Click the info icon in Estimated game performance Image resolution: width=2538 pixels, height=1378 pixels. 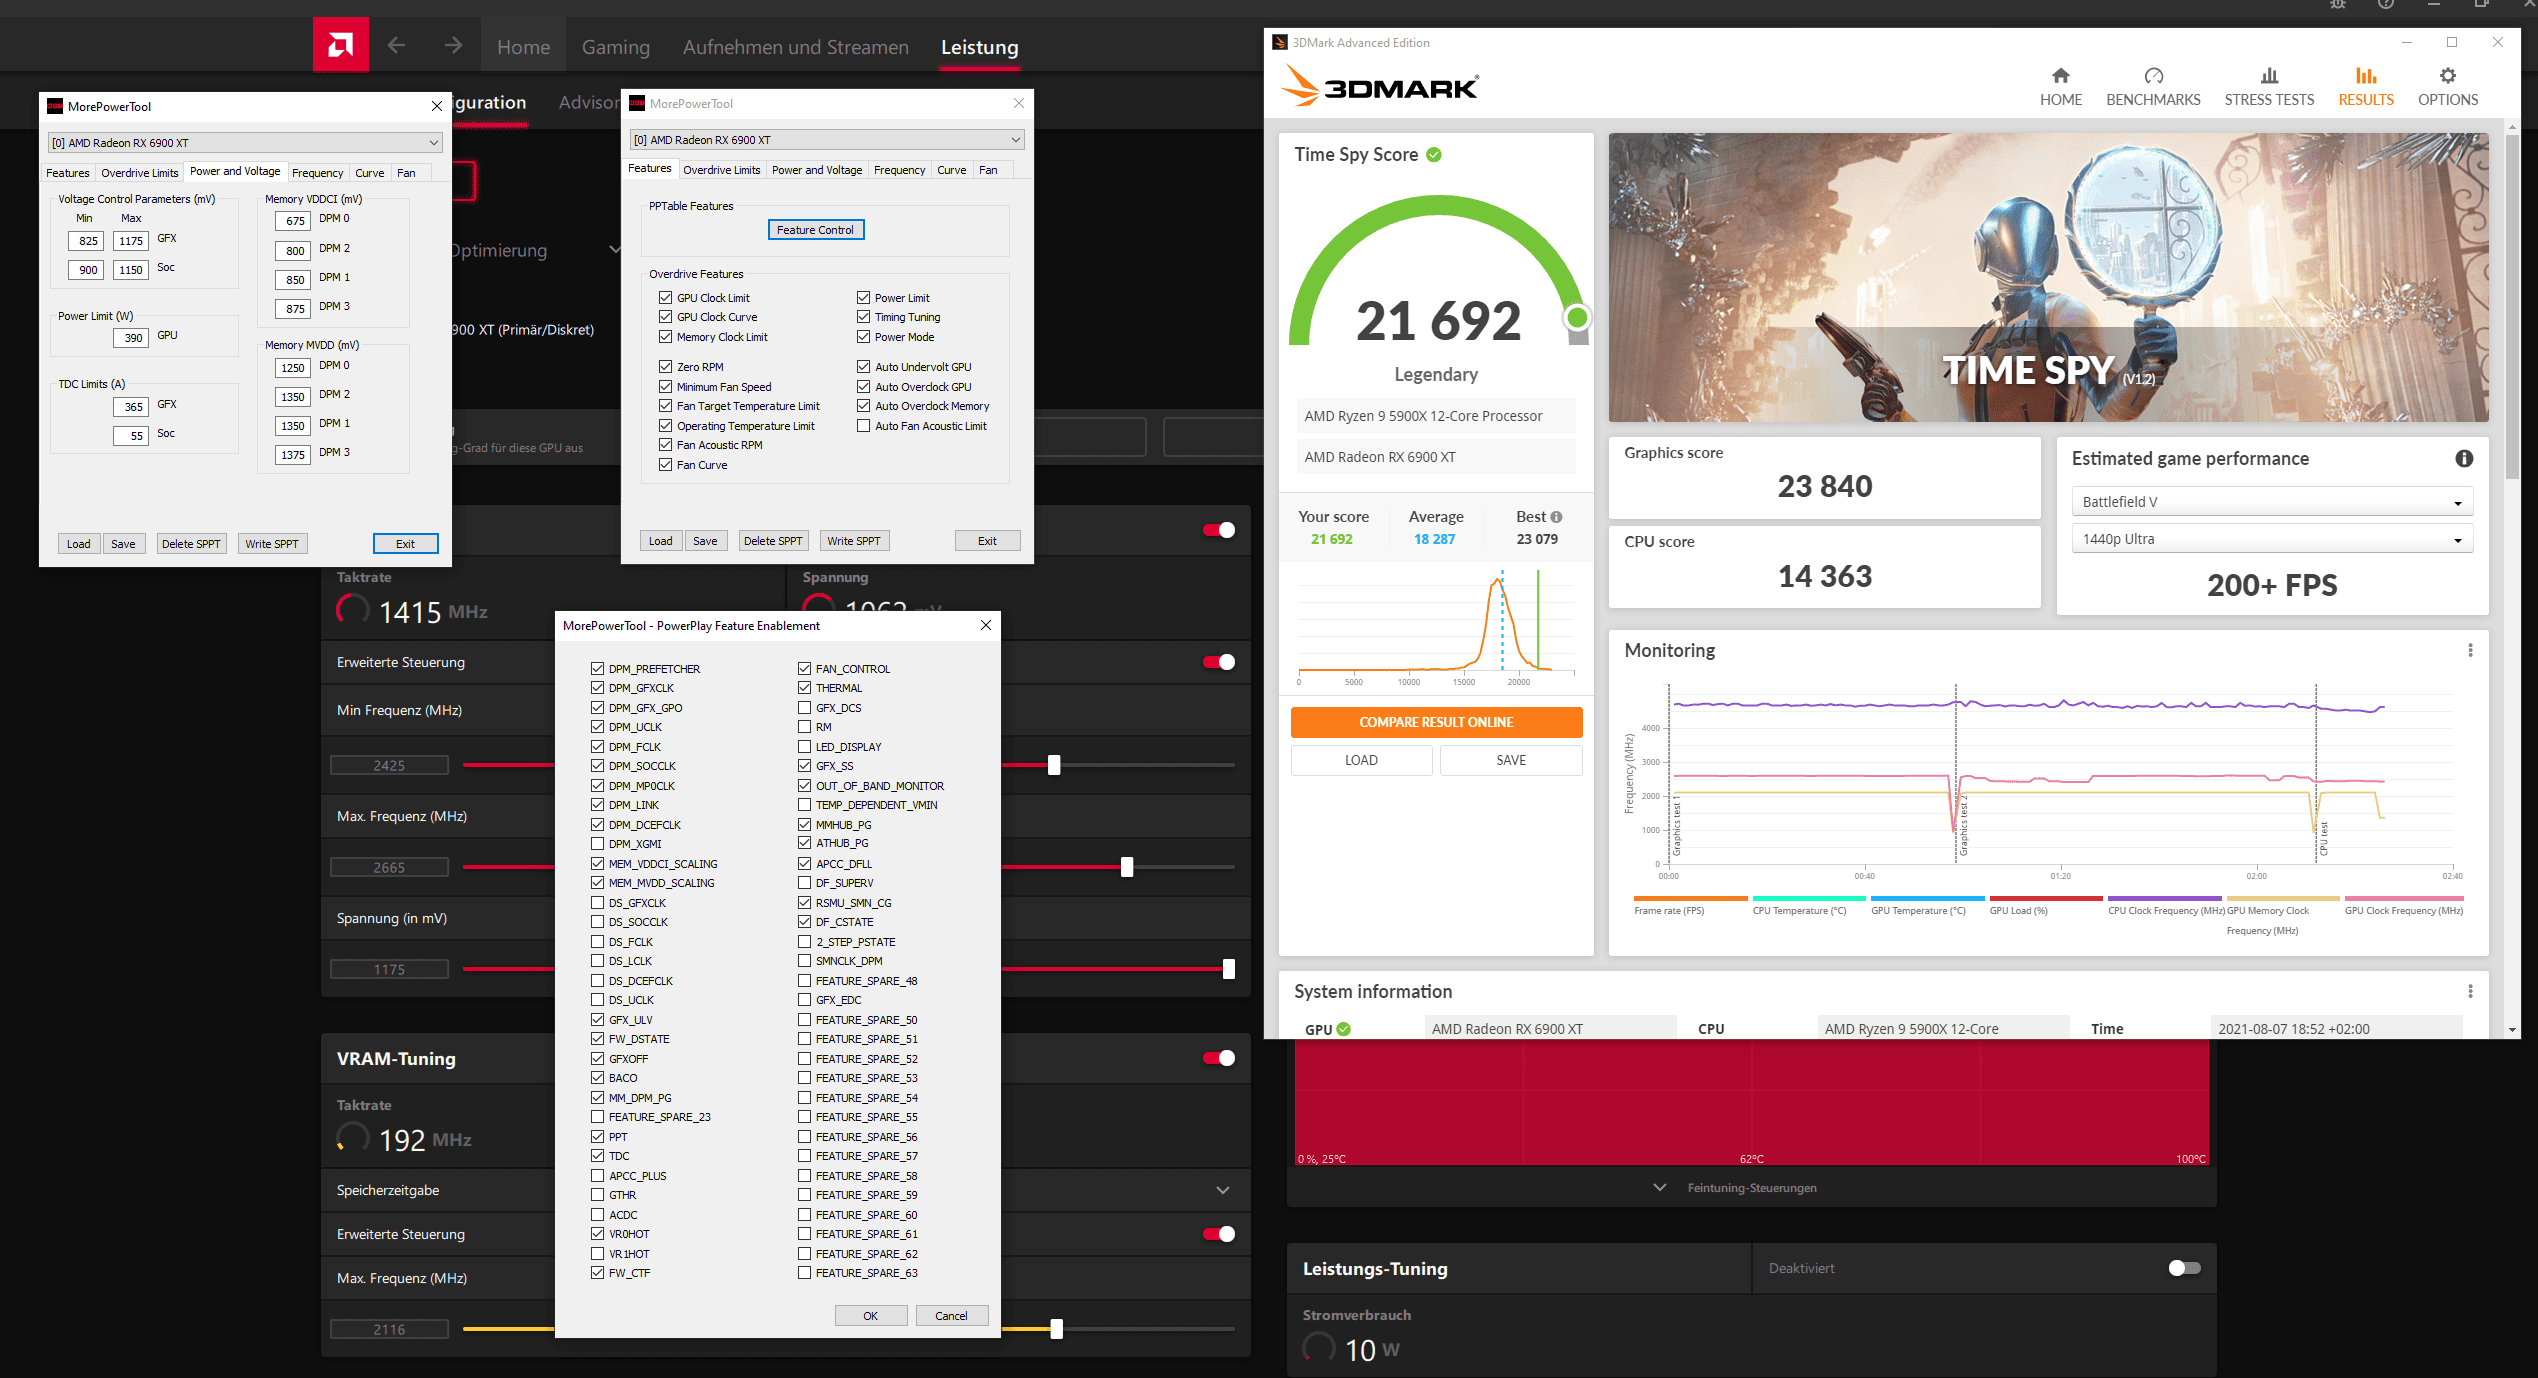point(2464,458)
